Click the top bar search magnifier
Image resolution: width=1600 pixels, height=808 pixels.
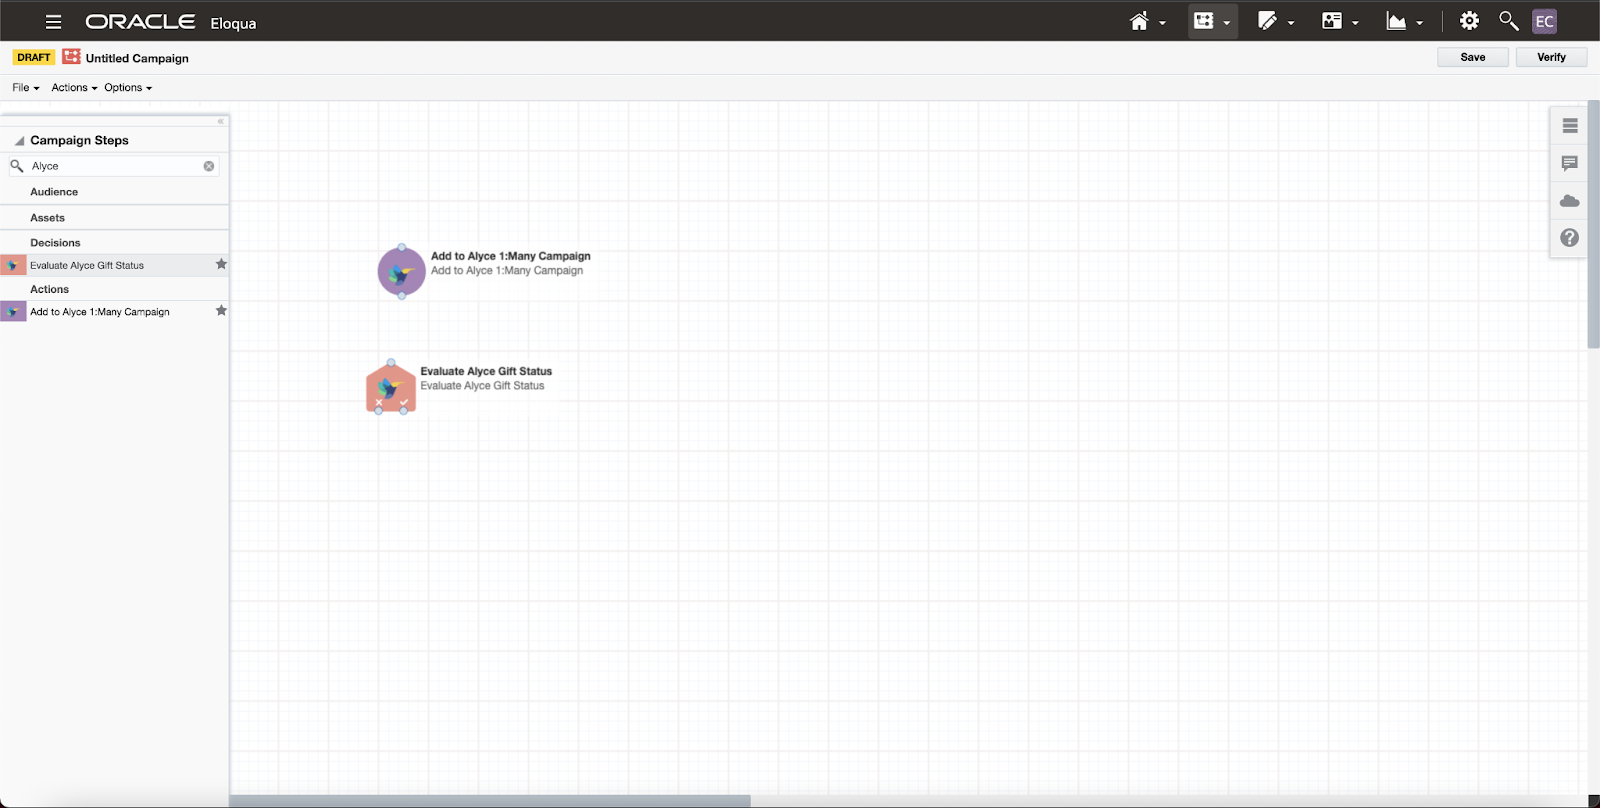point(1508,21)
